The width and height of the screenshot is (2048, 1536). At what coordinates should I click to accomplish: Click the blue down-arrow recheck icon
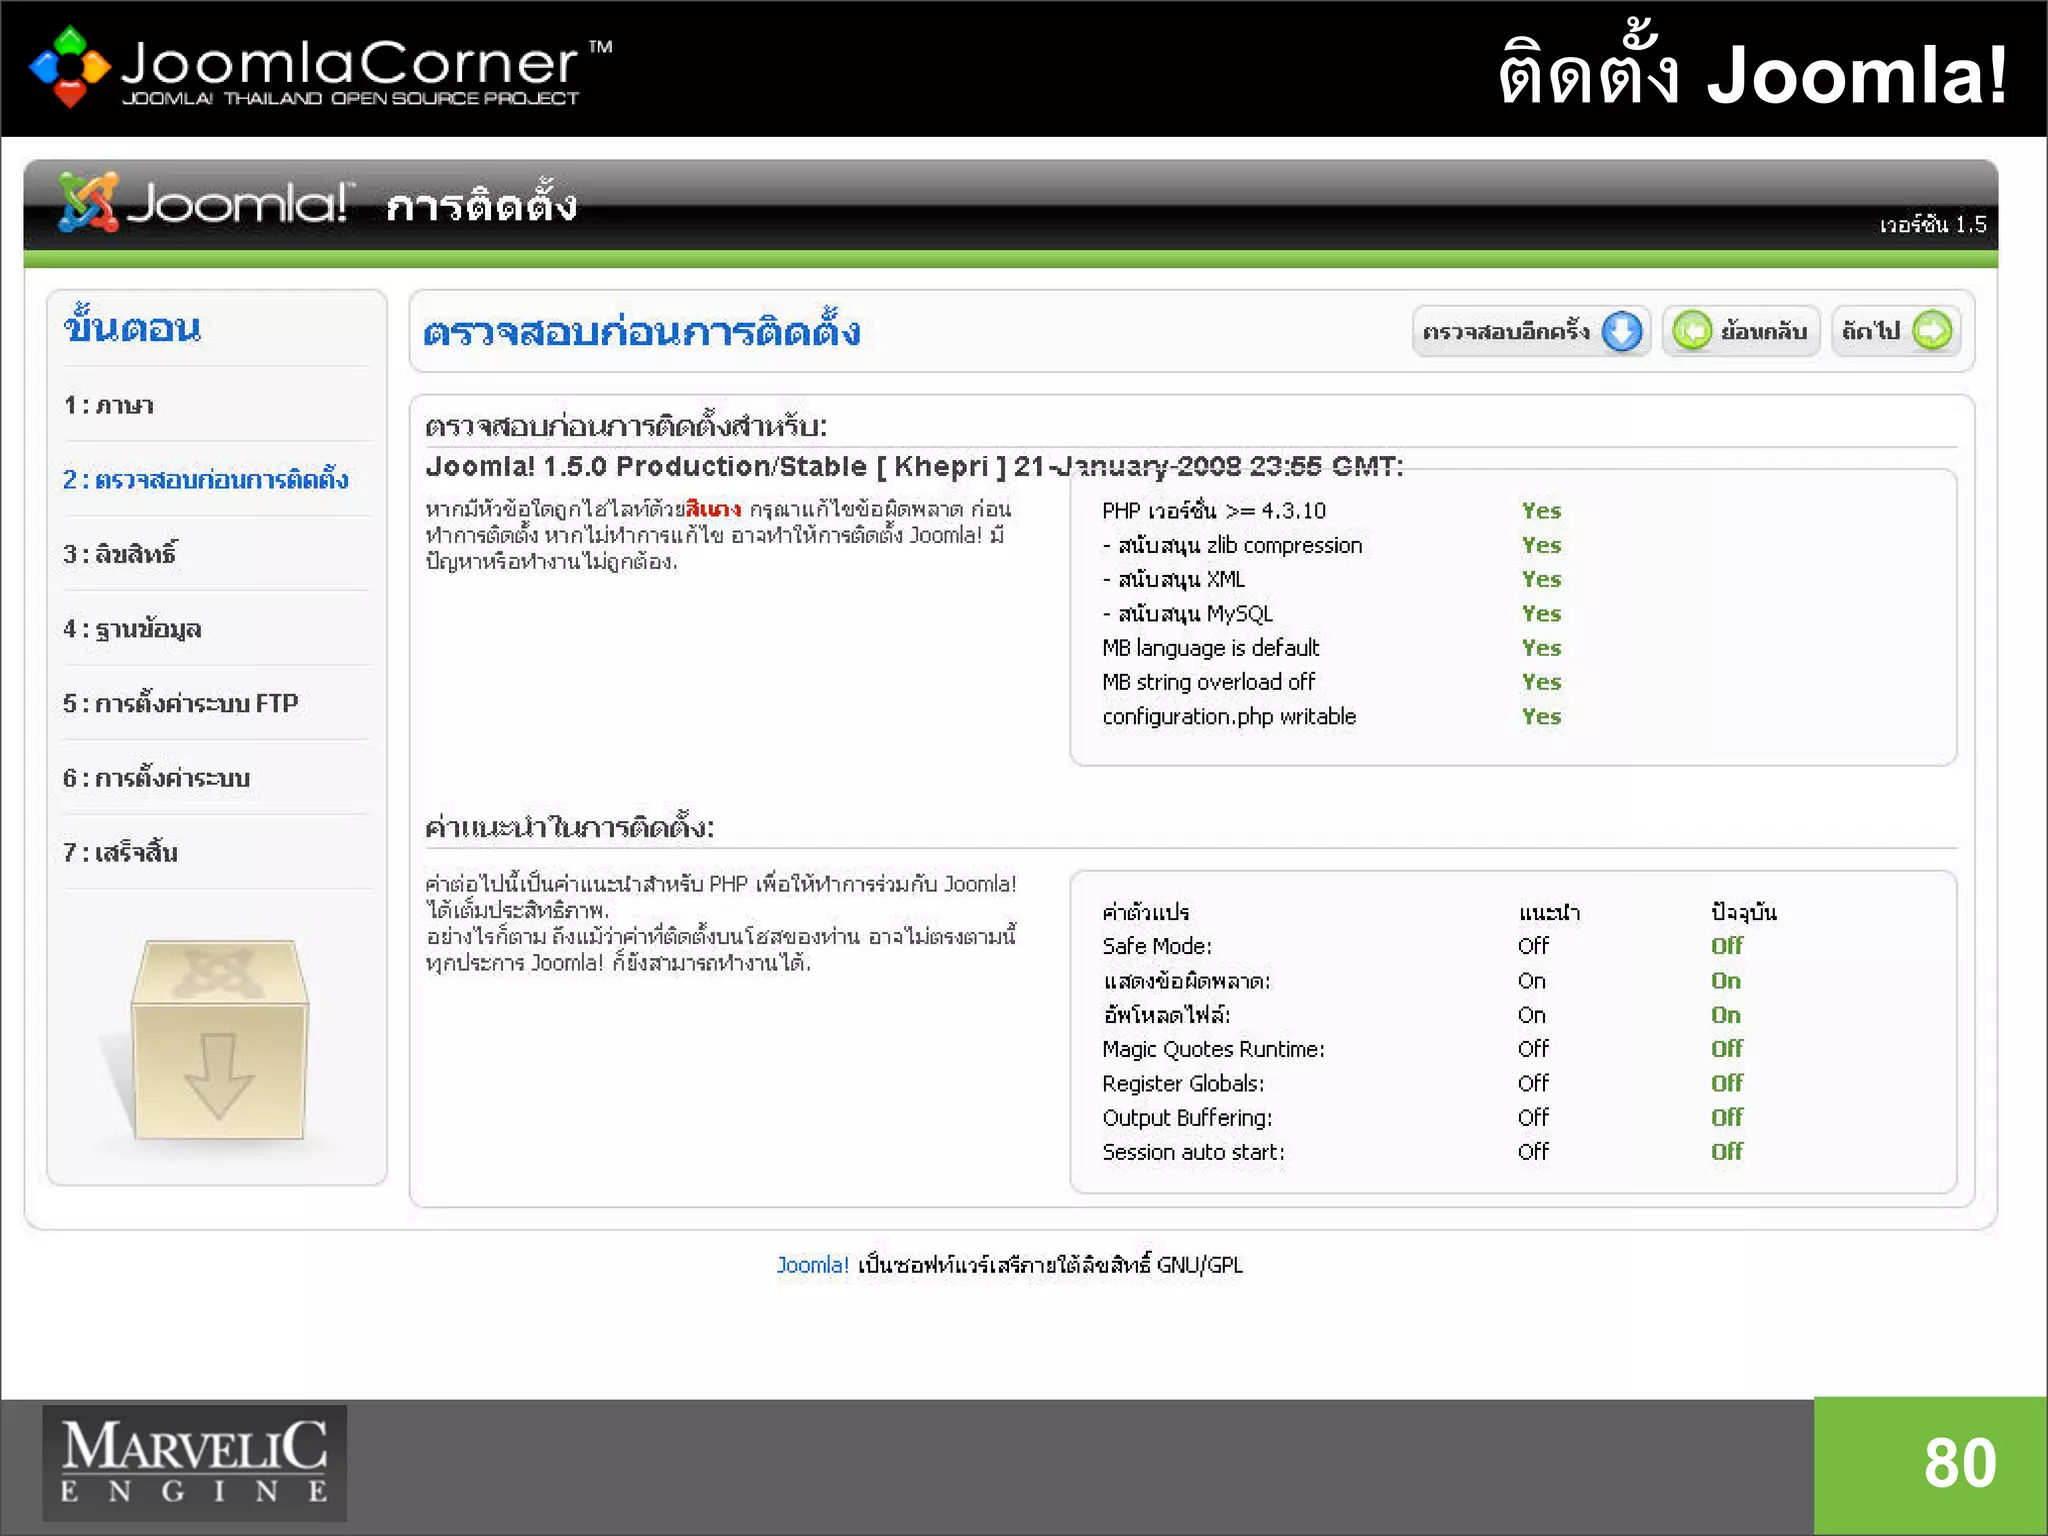1621,331
